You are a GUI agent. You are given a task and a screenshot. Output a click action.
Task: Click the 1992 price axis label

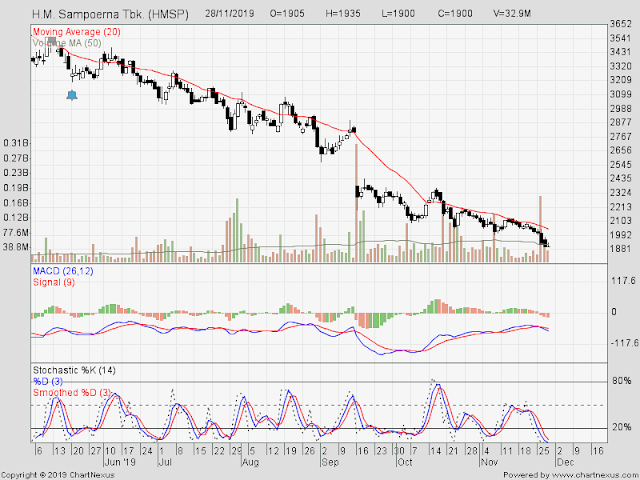620,235
